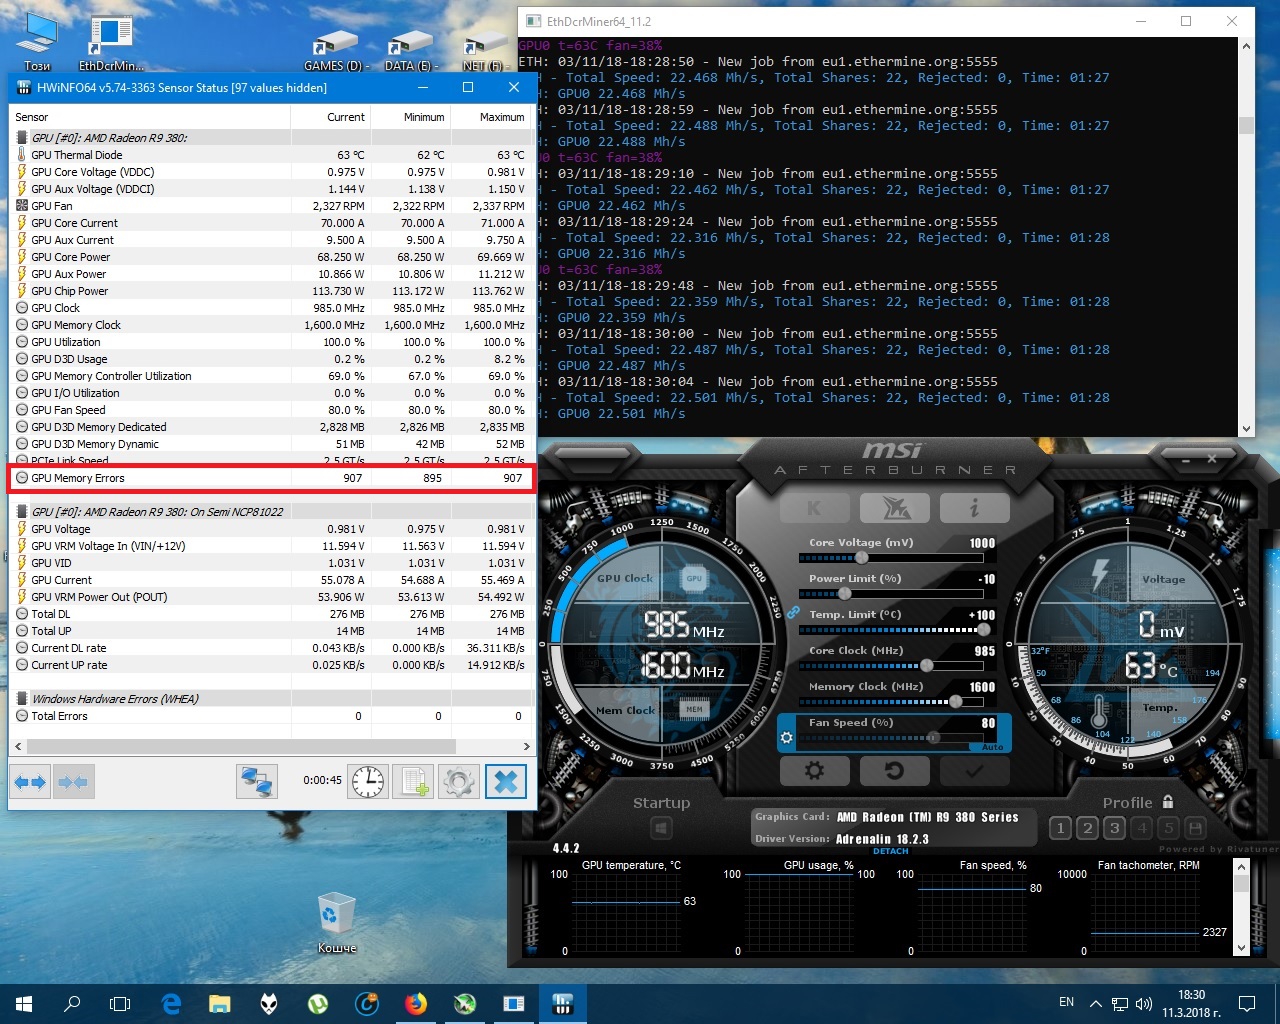The width and height of the screenshot is (1280, 1024).
Task: Open Afterburner settings gear button
Action: point(814,770)
